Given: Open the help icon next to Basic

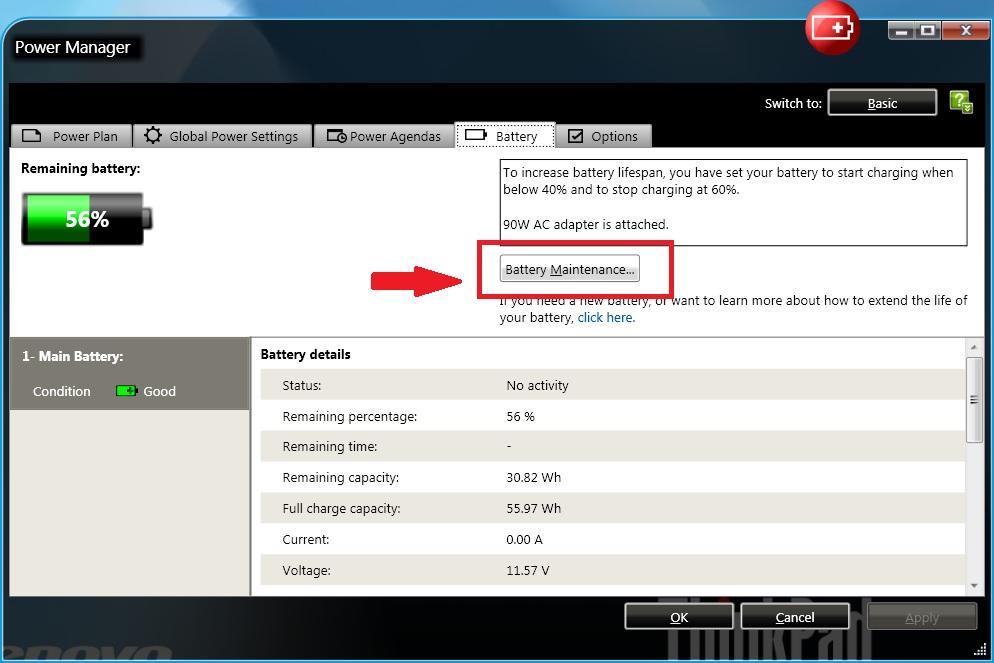Looking at the screenshot, I should (961, 102).
